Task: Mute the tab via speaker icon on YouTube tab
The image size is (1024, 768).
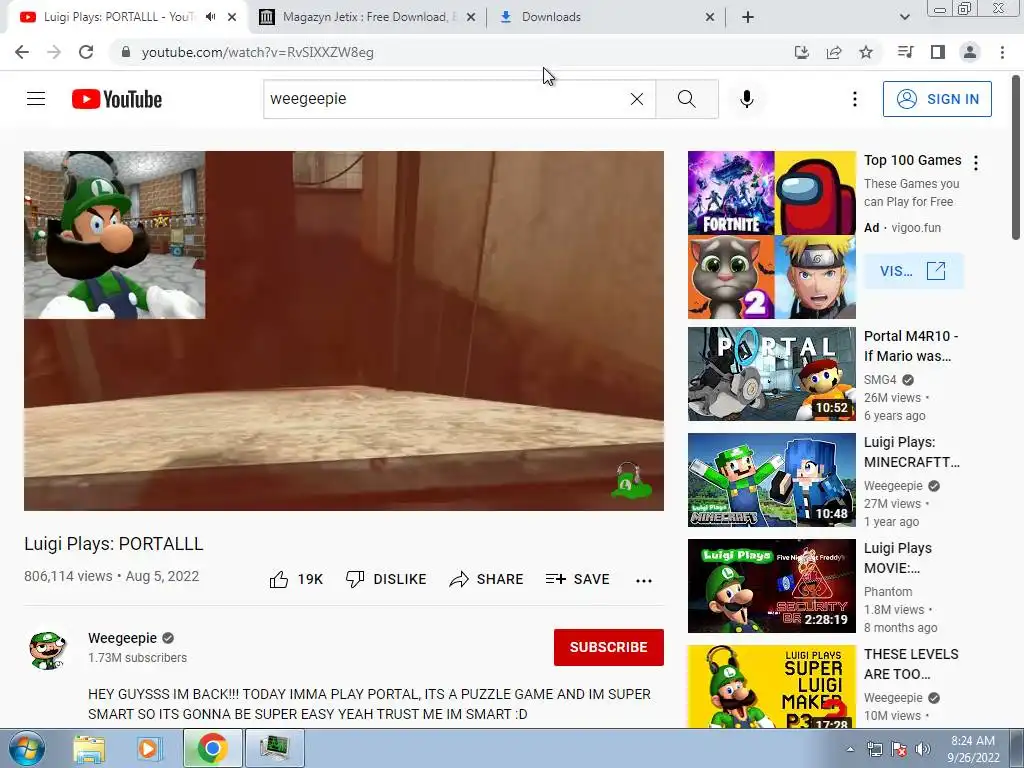Action: coord(210,17)
